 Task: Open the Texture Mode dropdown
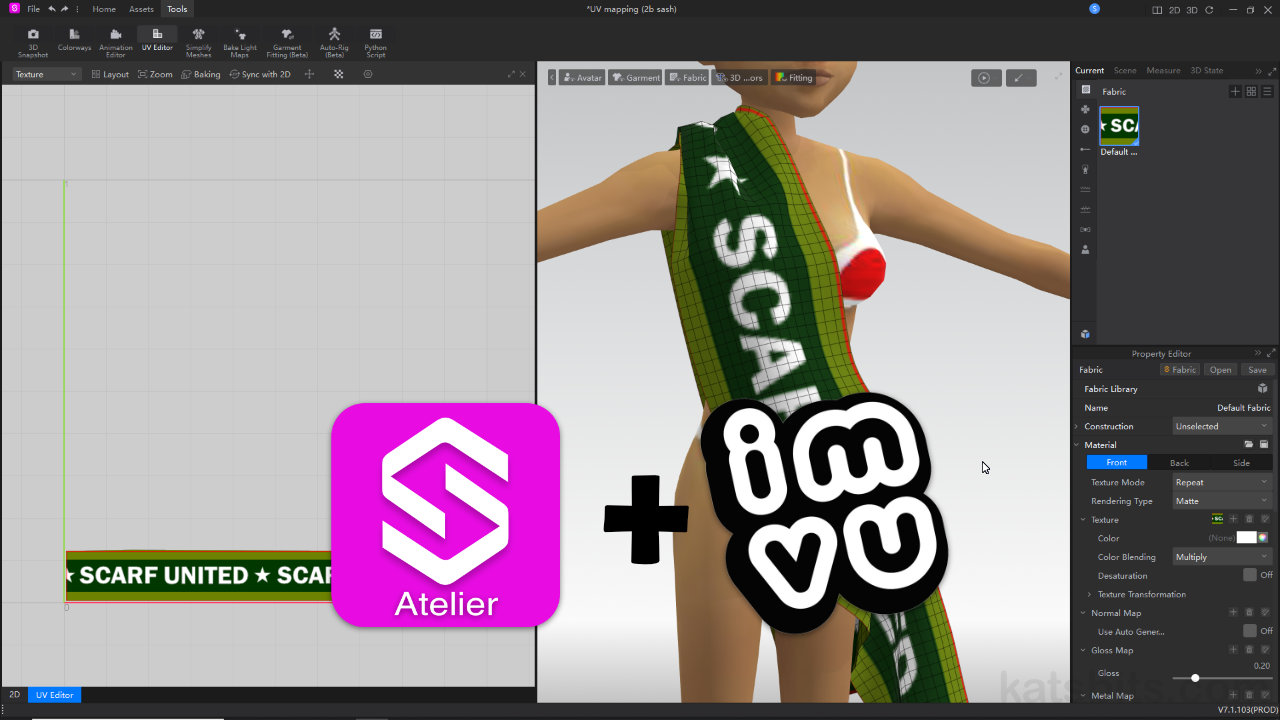1221,482
